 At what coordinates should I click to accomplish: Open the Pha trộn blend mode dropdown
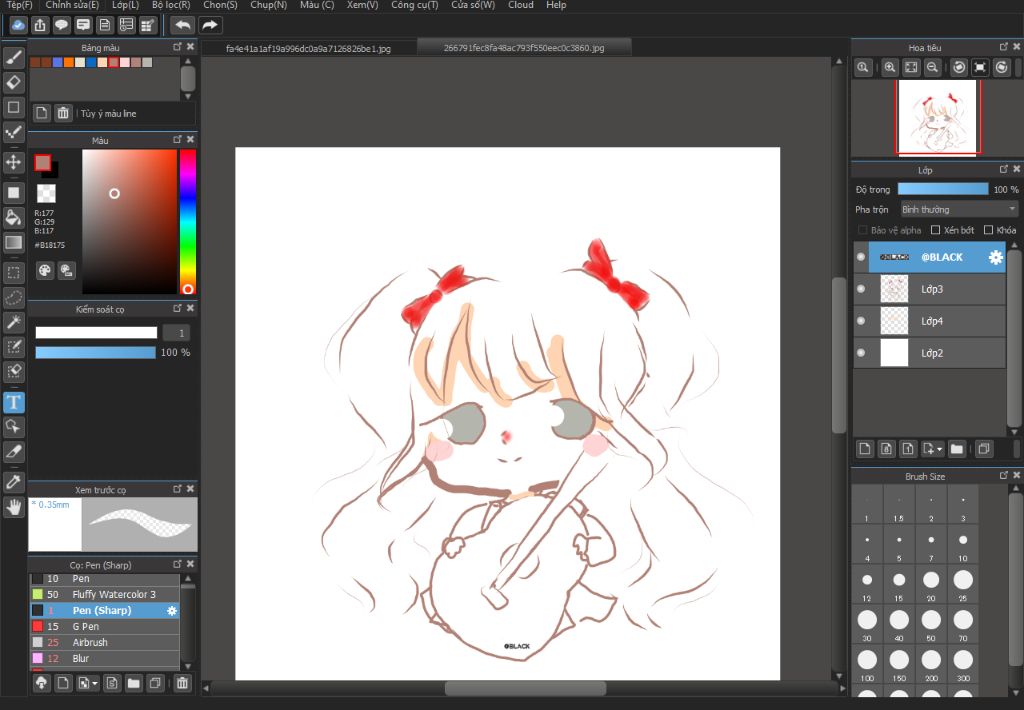click(x=959, y=210)
